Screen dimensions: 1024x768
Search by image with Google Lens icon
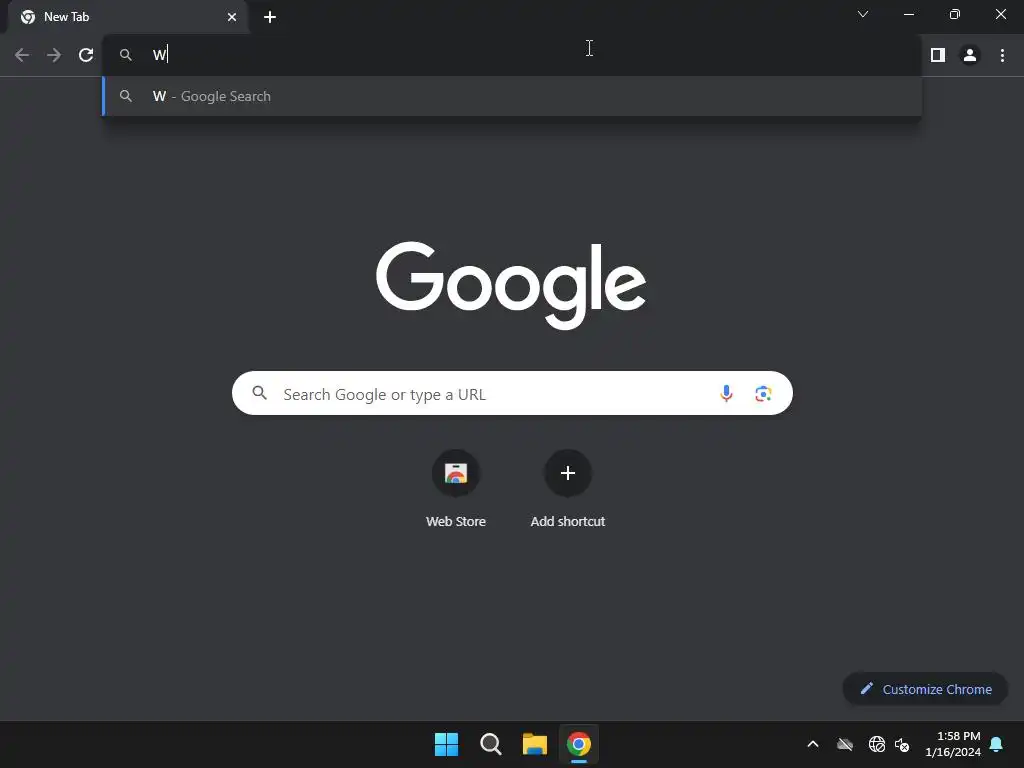(x=763, y=394)
